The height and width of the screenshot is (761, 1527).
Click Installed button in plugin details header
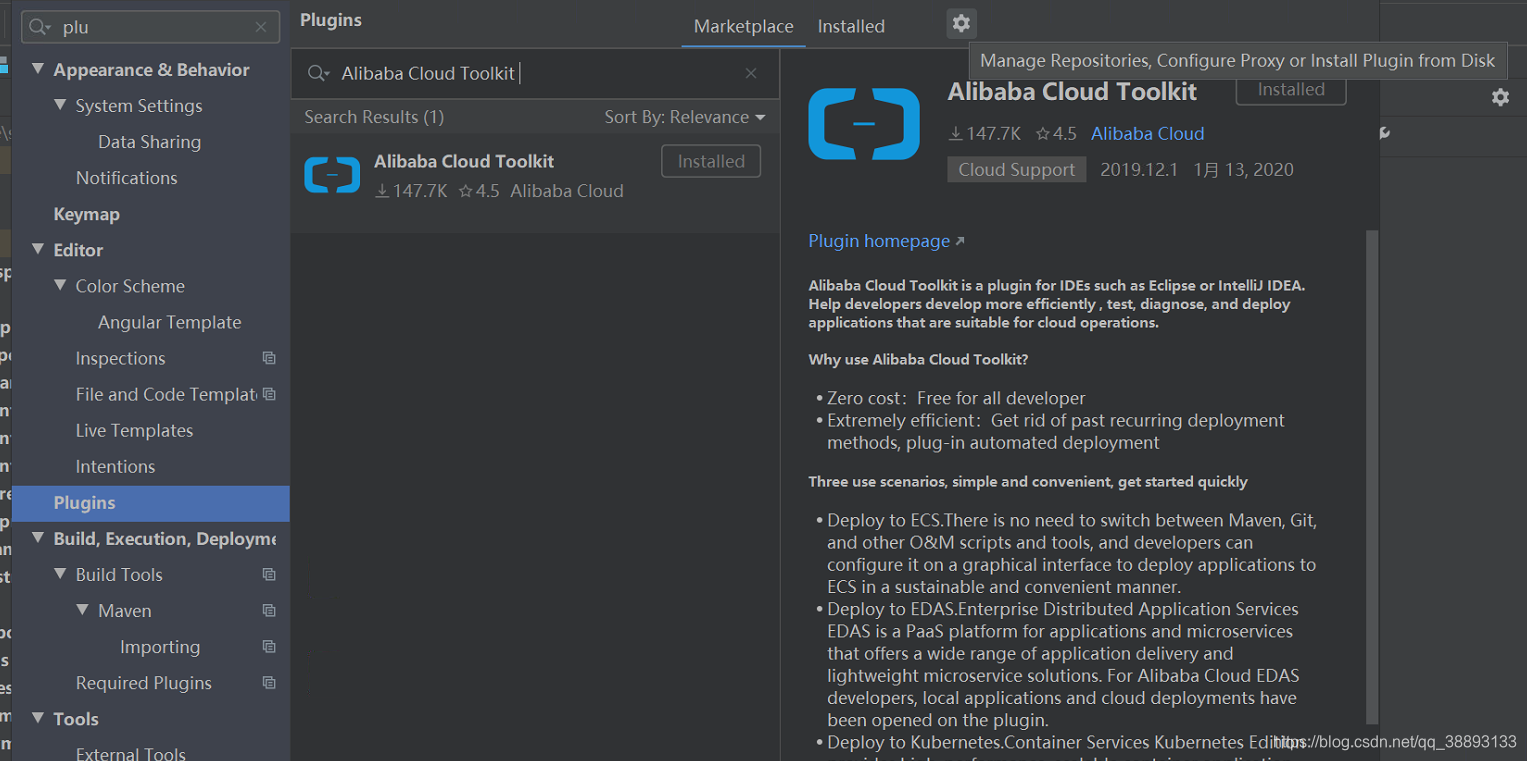click(x=1291, y=91)
